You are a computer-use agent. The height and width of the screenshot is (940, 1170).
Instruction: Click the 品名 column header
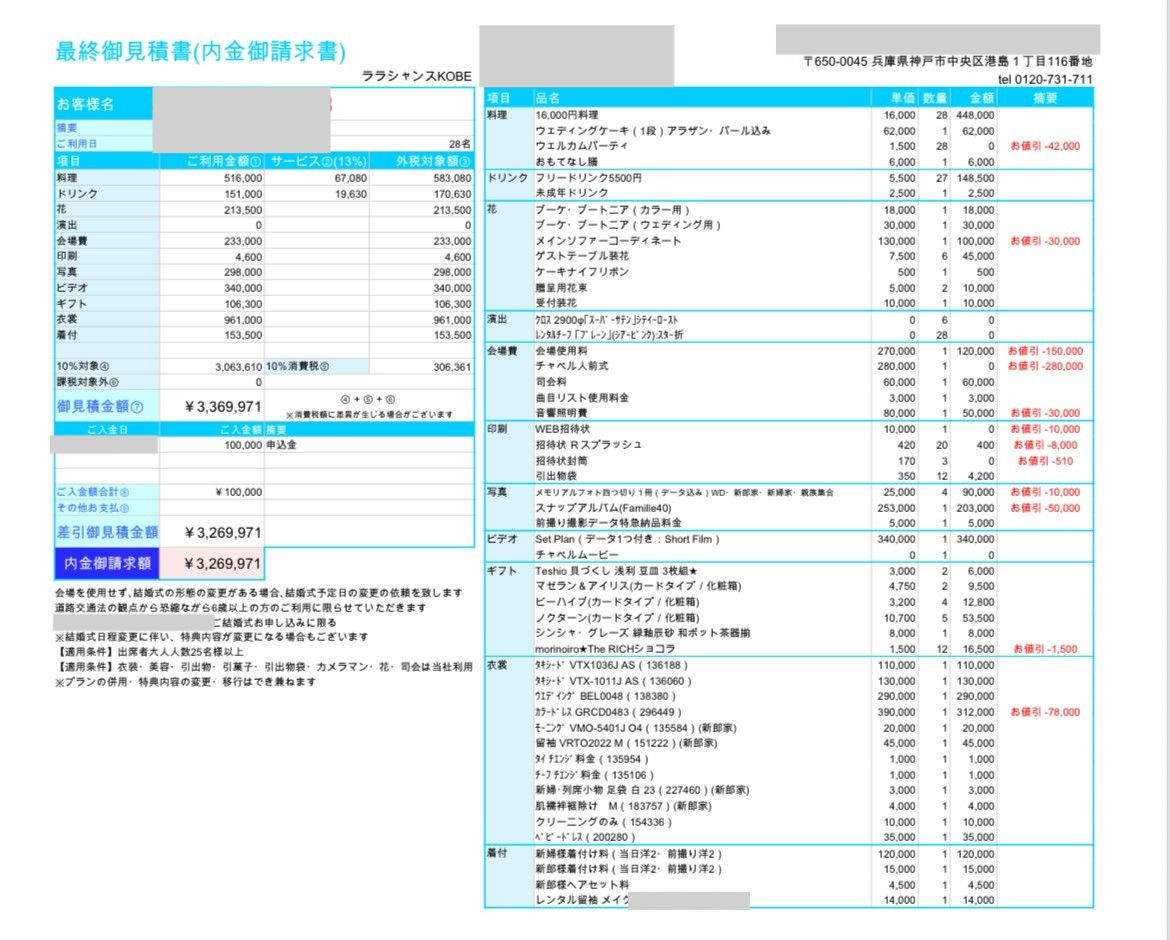click(548, 98)
